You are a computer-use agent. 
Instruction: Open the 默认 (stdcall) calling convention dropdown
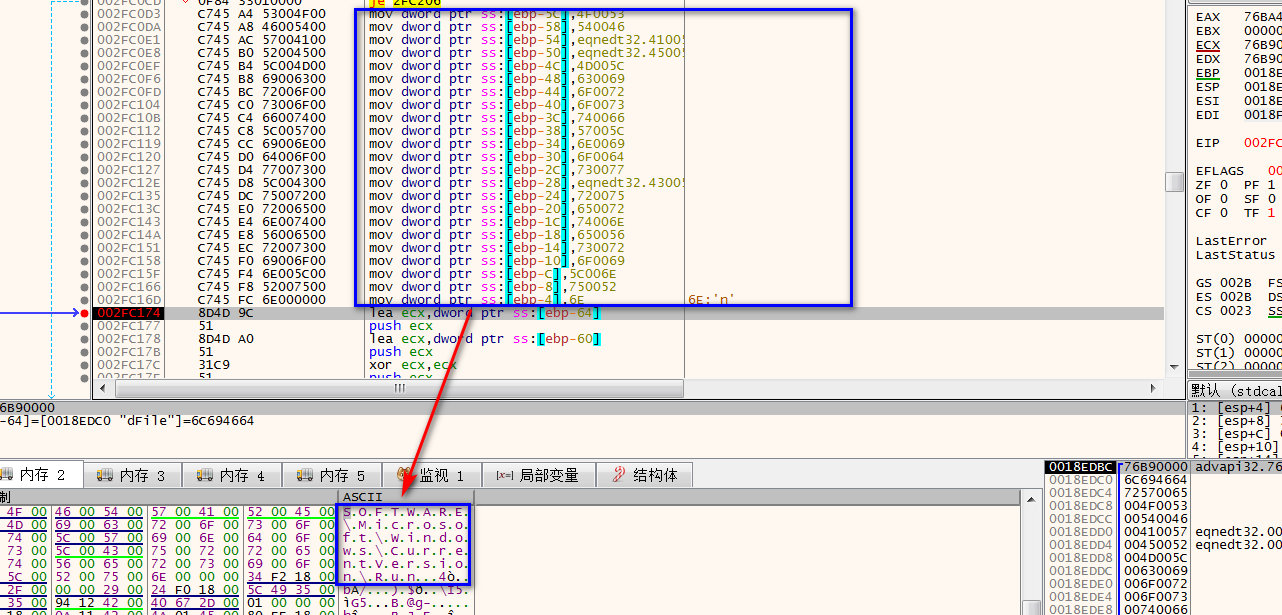tap(1234, 390)
